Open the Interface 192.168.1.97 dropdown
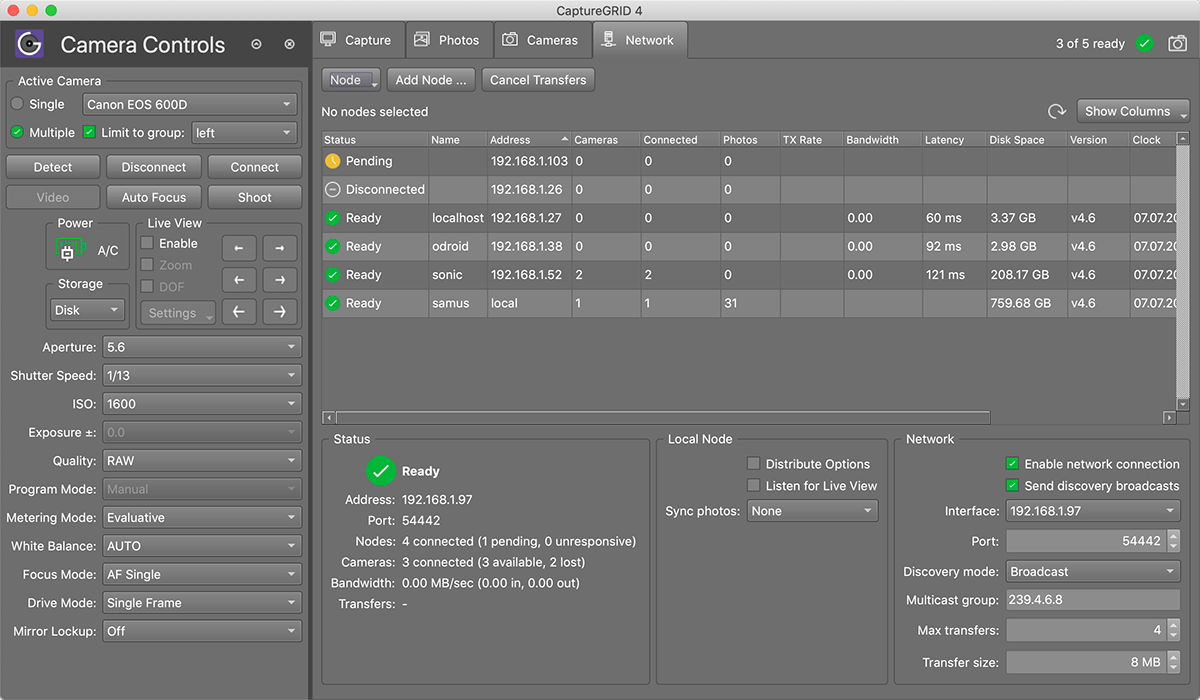1200x700 pixels. pyautogui.click(x=1093, y=511)
